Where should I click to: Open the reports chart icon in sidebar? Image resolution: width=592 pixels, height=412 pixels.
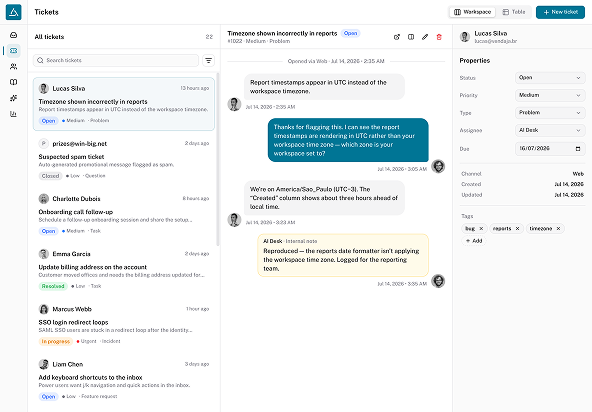click(14, 114)
